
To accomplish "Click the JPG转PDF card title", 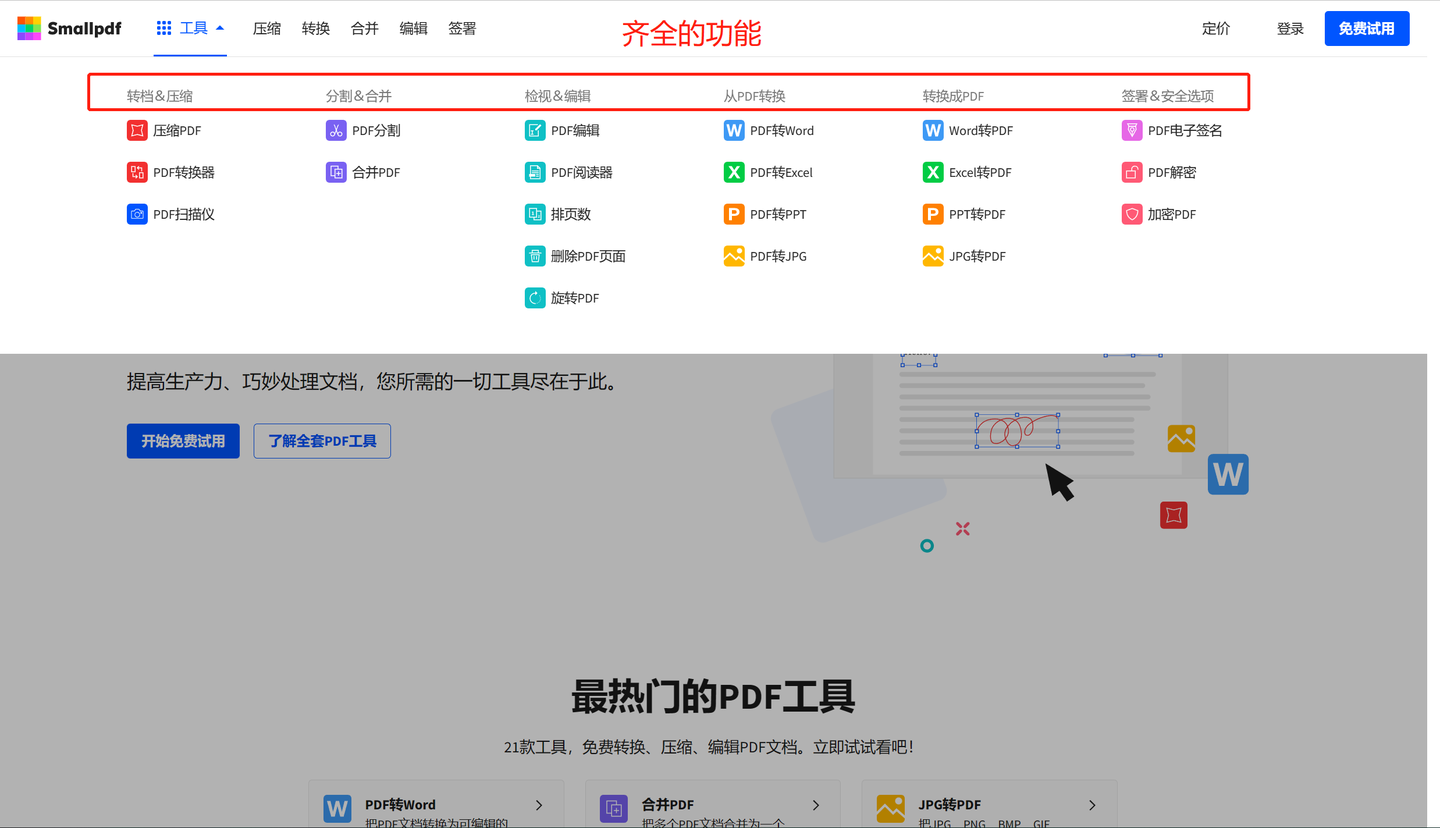I will pos(950,804).
